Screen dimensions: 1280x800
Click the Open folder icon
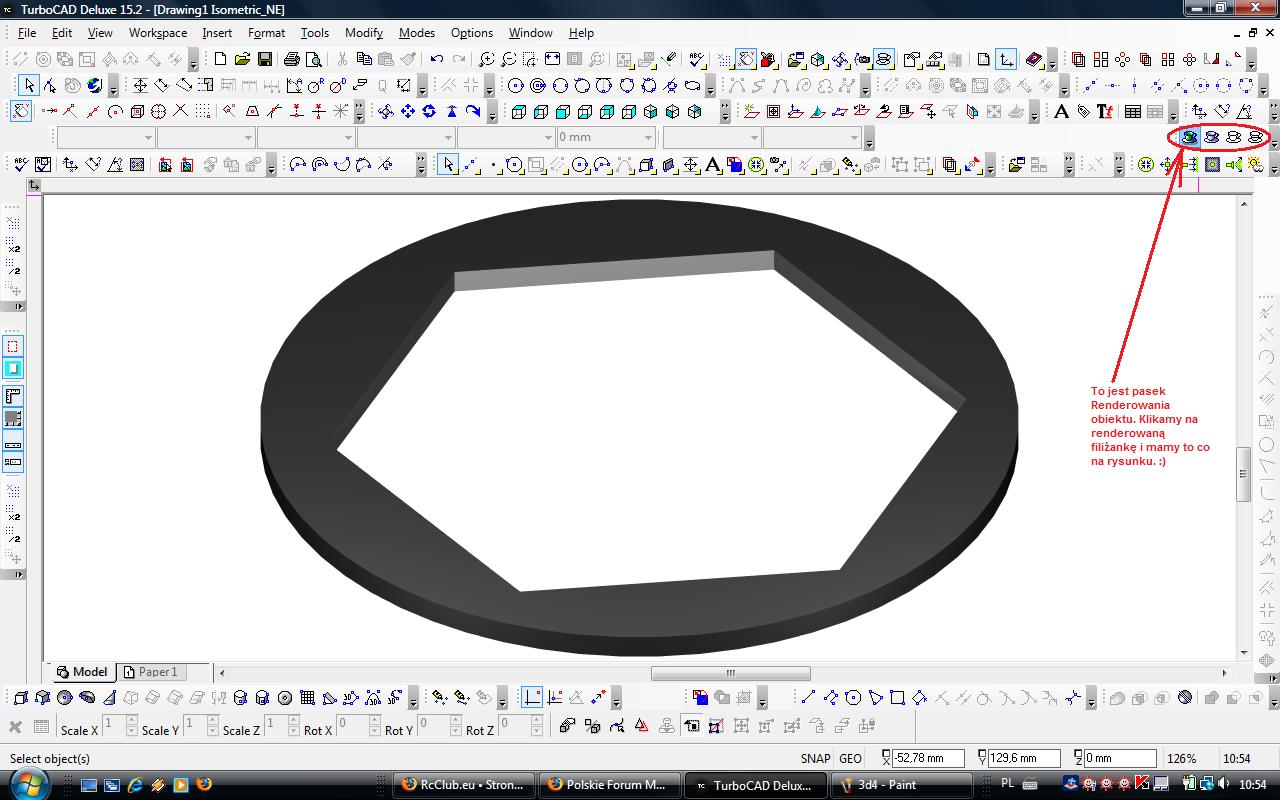click(x=242, y=60)
